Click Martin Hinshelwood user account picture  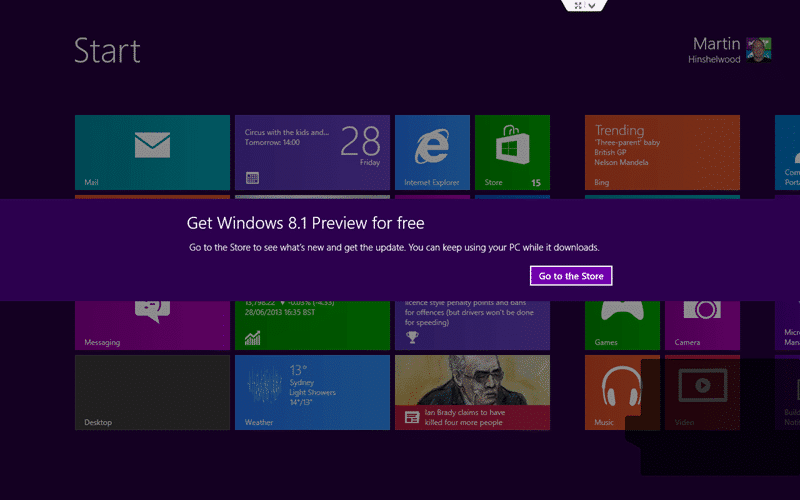click(x=759, y=49)
